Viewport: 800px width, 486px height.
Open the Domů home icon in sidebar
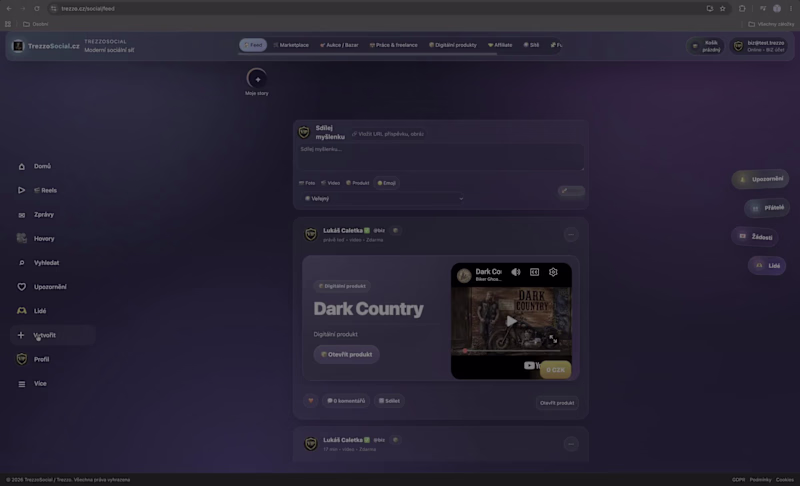click(x=21, y=167)
